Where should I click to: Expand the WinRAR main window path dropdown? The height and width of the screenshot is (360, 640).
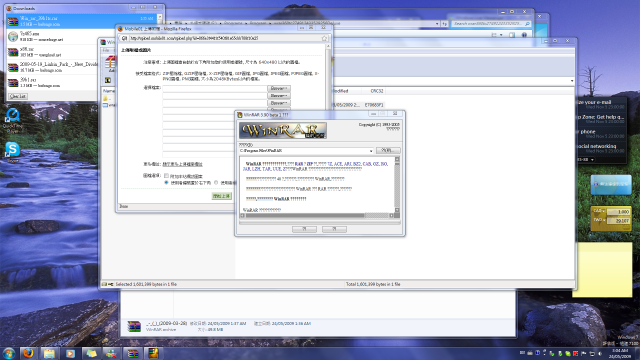coord(571,81)
